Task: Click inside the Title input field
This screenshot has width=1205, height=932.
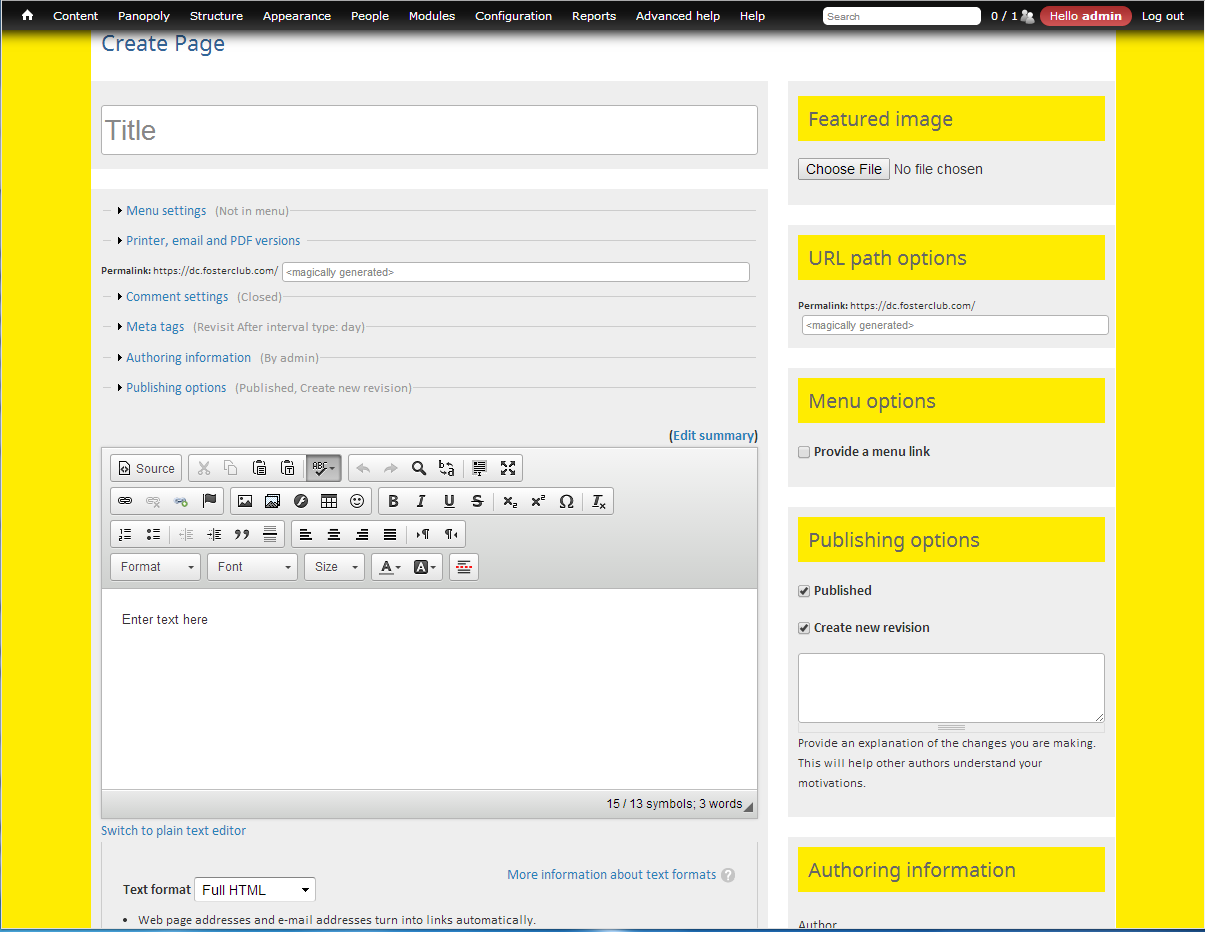Action: (x=428, y=129)
